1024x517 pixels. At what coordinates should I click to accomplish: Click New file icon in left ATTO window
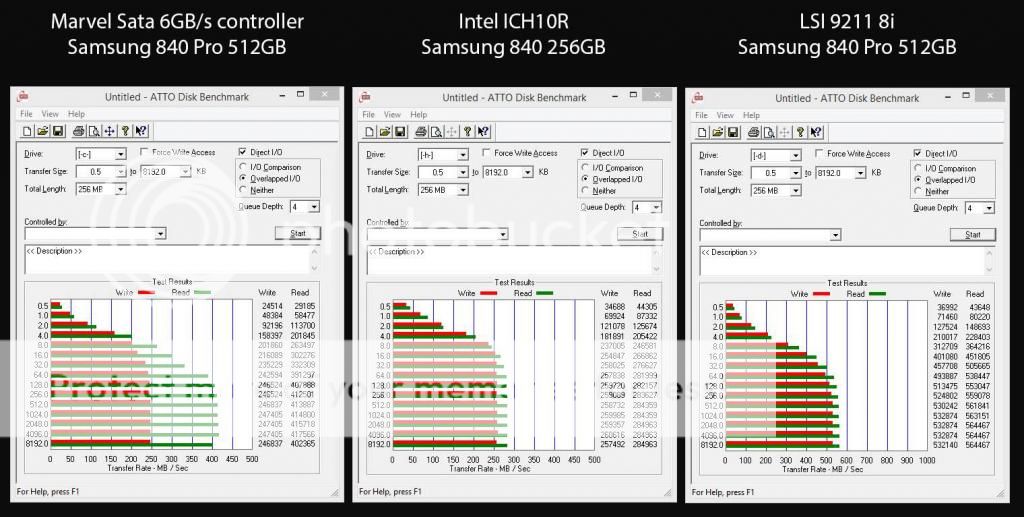click(x=29, y=130)
